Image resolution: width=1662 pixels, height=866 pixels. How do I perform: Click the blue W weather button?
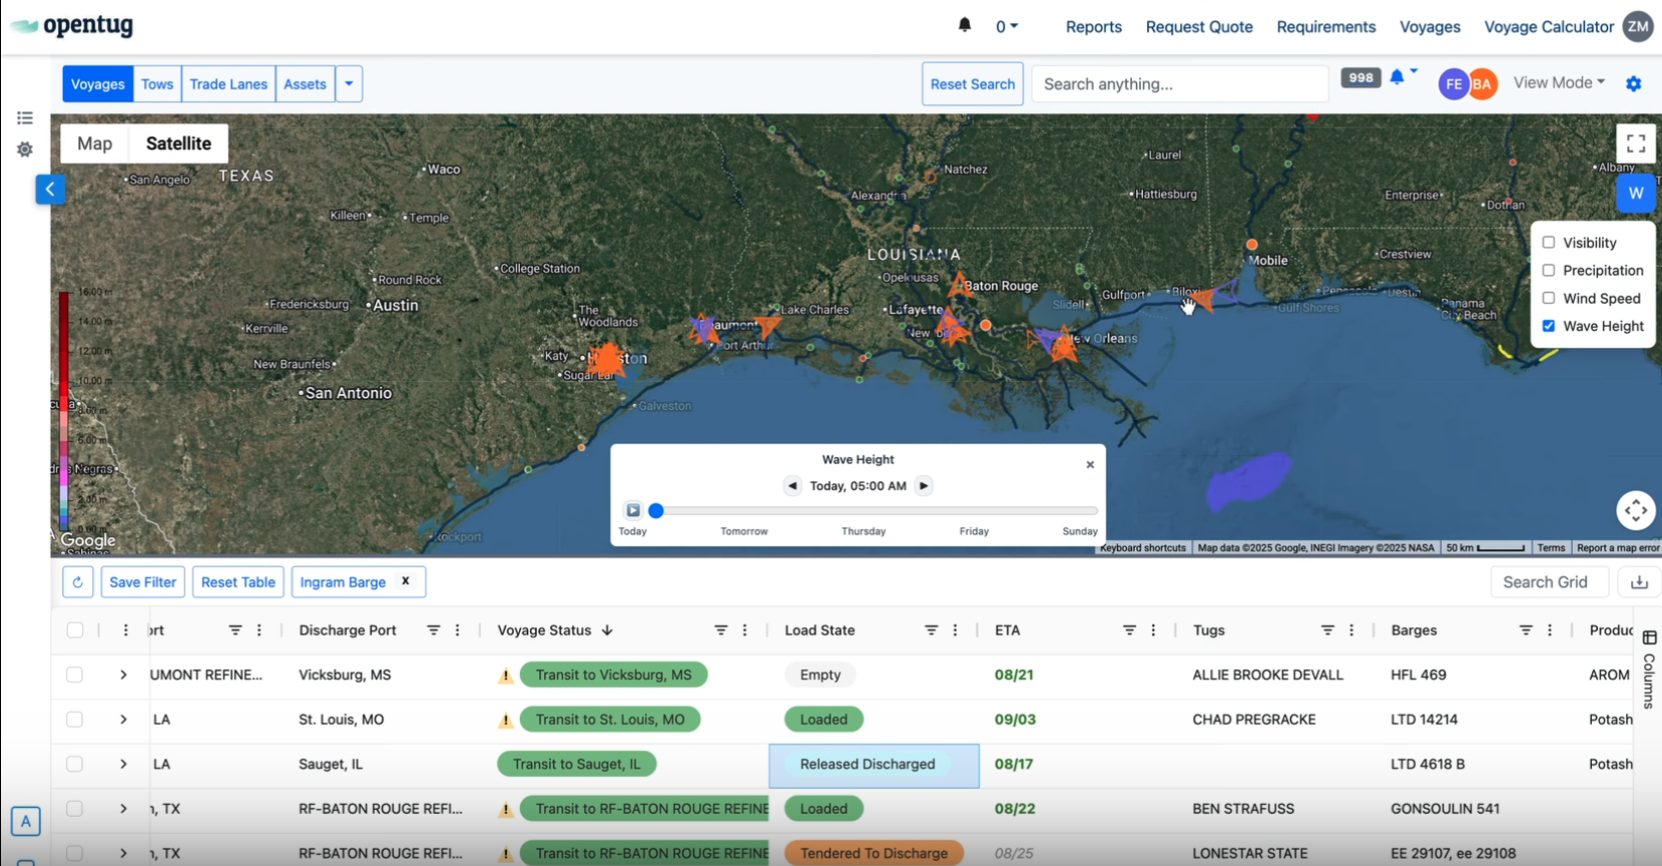pyautogui.click(x=1636, y=193)
